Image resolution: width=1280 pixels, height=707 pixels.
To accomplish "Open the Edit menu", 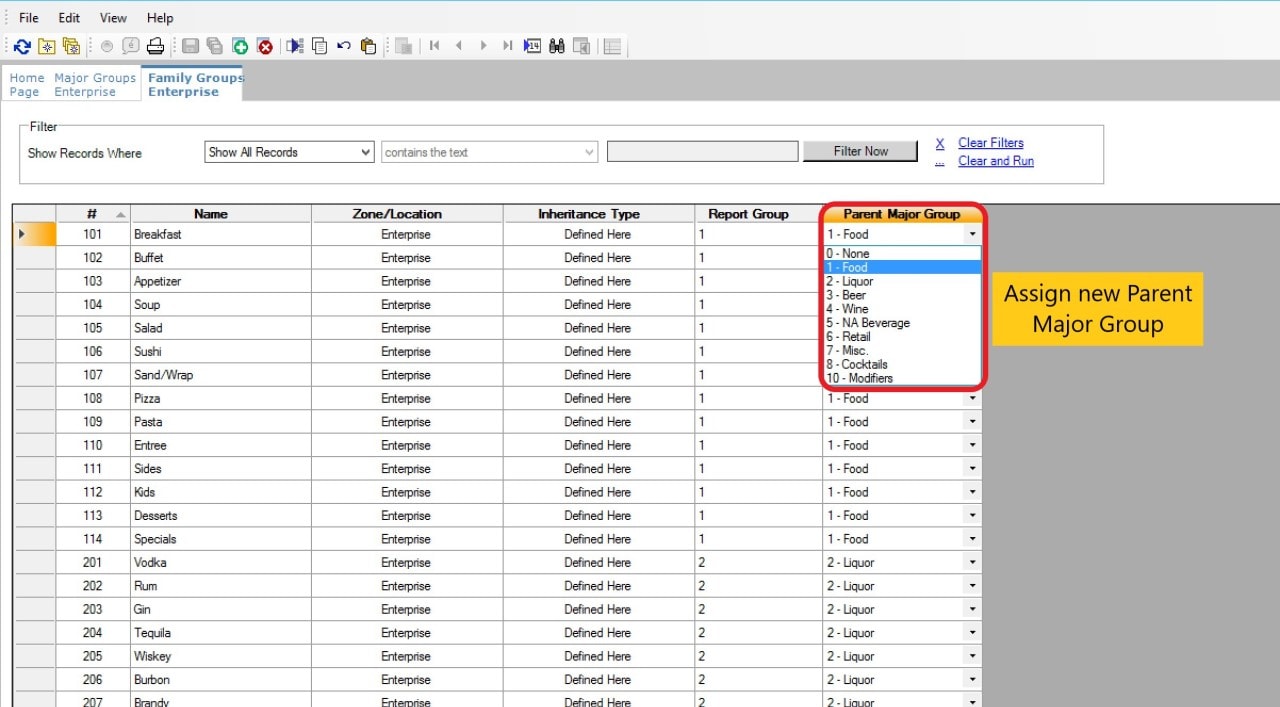I will [x=69, y=18].
